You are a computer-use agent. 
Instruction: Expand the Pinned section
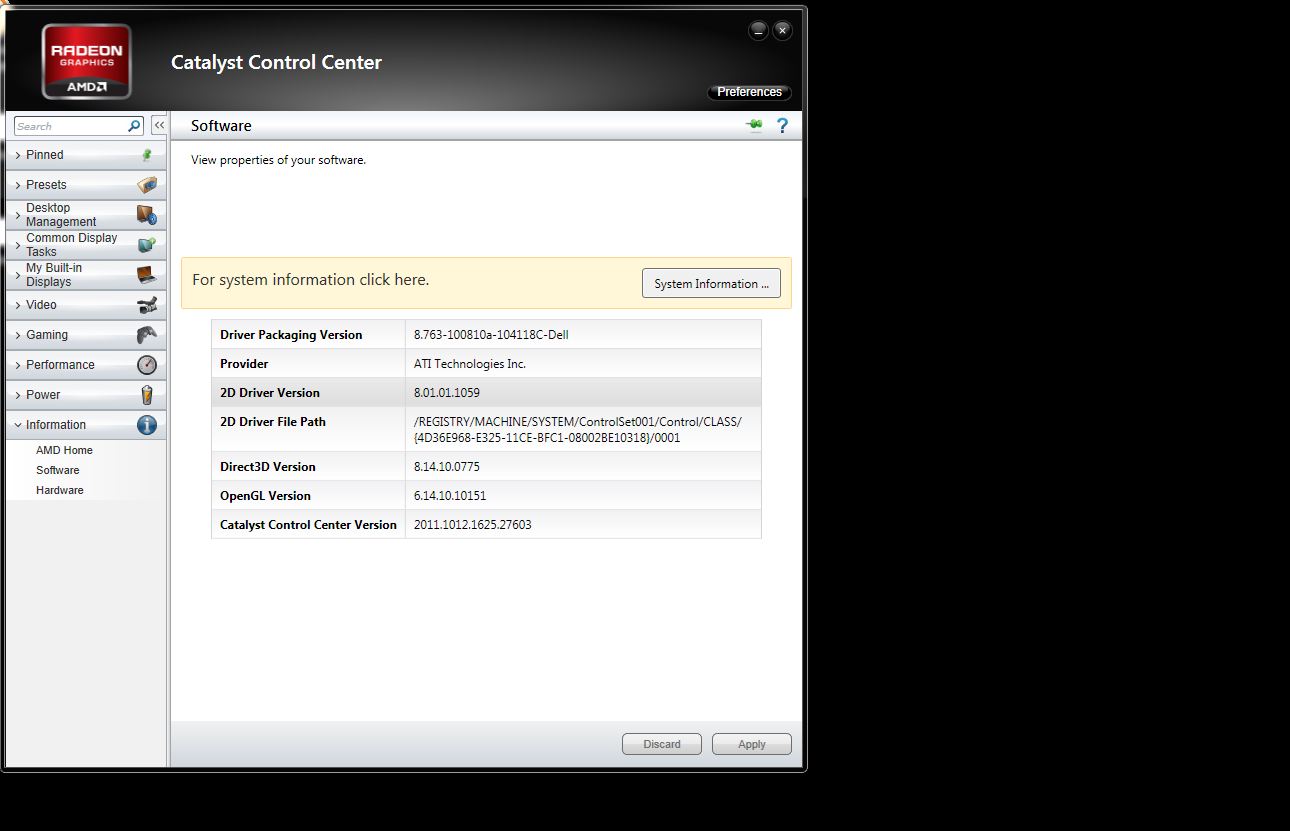pyautogui.click(x=18, y=155)
